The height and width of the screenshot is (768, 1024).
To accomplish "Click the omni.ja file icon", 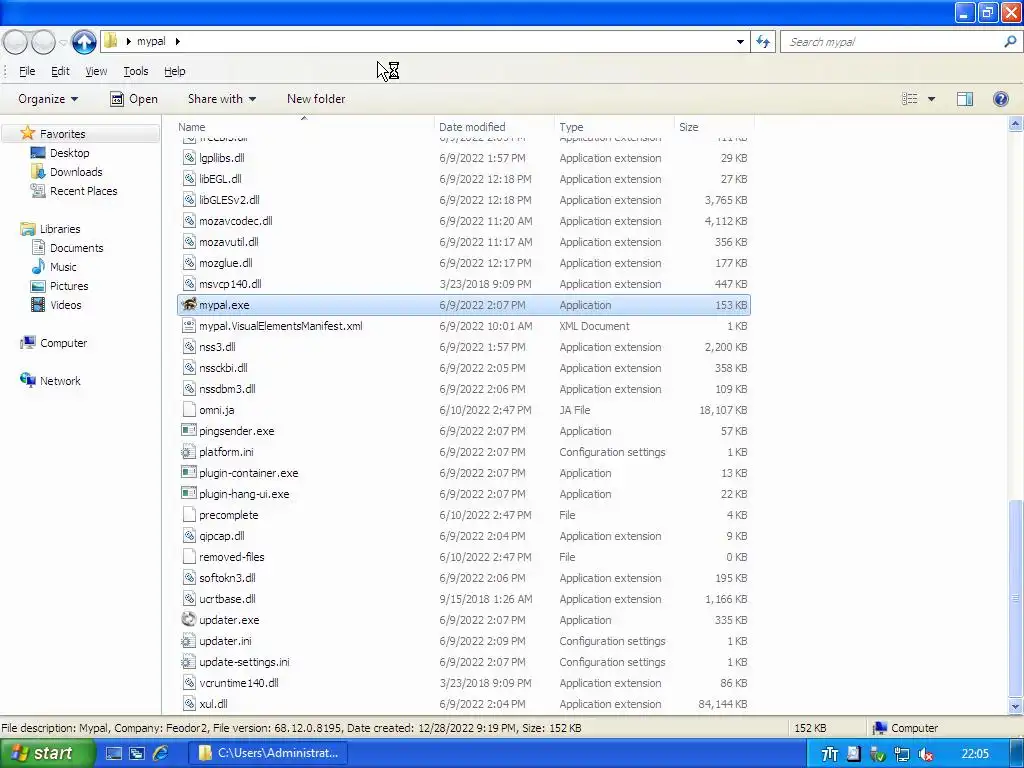I will 189,409.
